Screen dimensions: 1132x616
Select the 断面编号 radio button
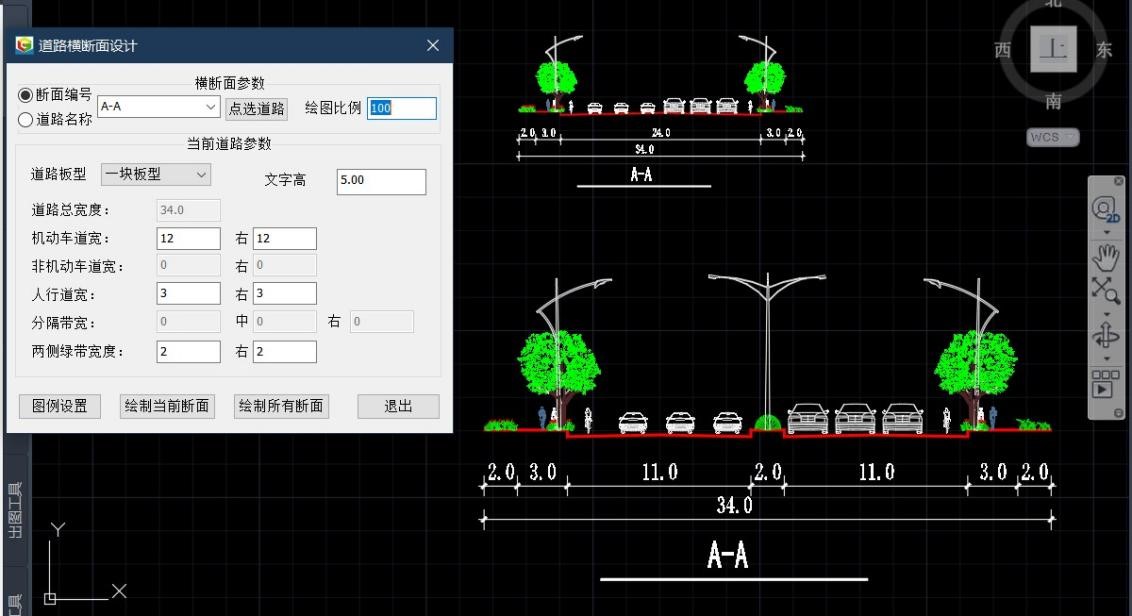point(25,96)
